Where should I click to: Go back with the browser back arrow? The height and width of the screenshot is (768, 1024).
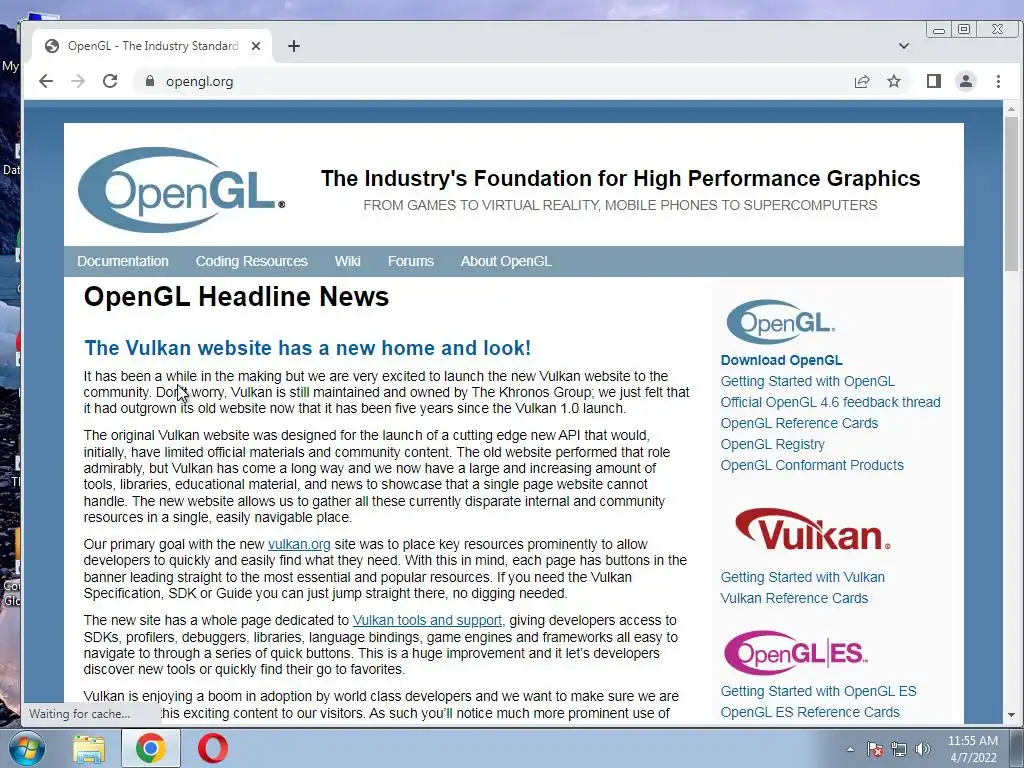coord(46,81)
